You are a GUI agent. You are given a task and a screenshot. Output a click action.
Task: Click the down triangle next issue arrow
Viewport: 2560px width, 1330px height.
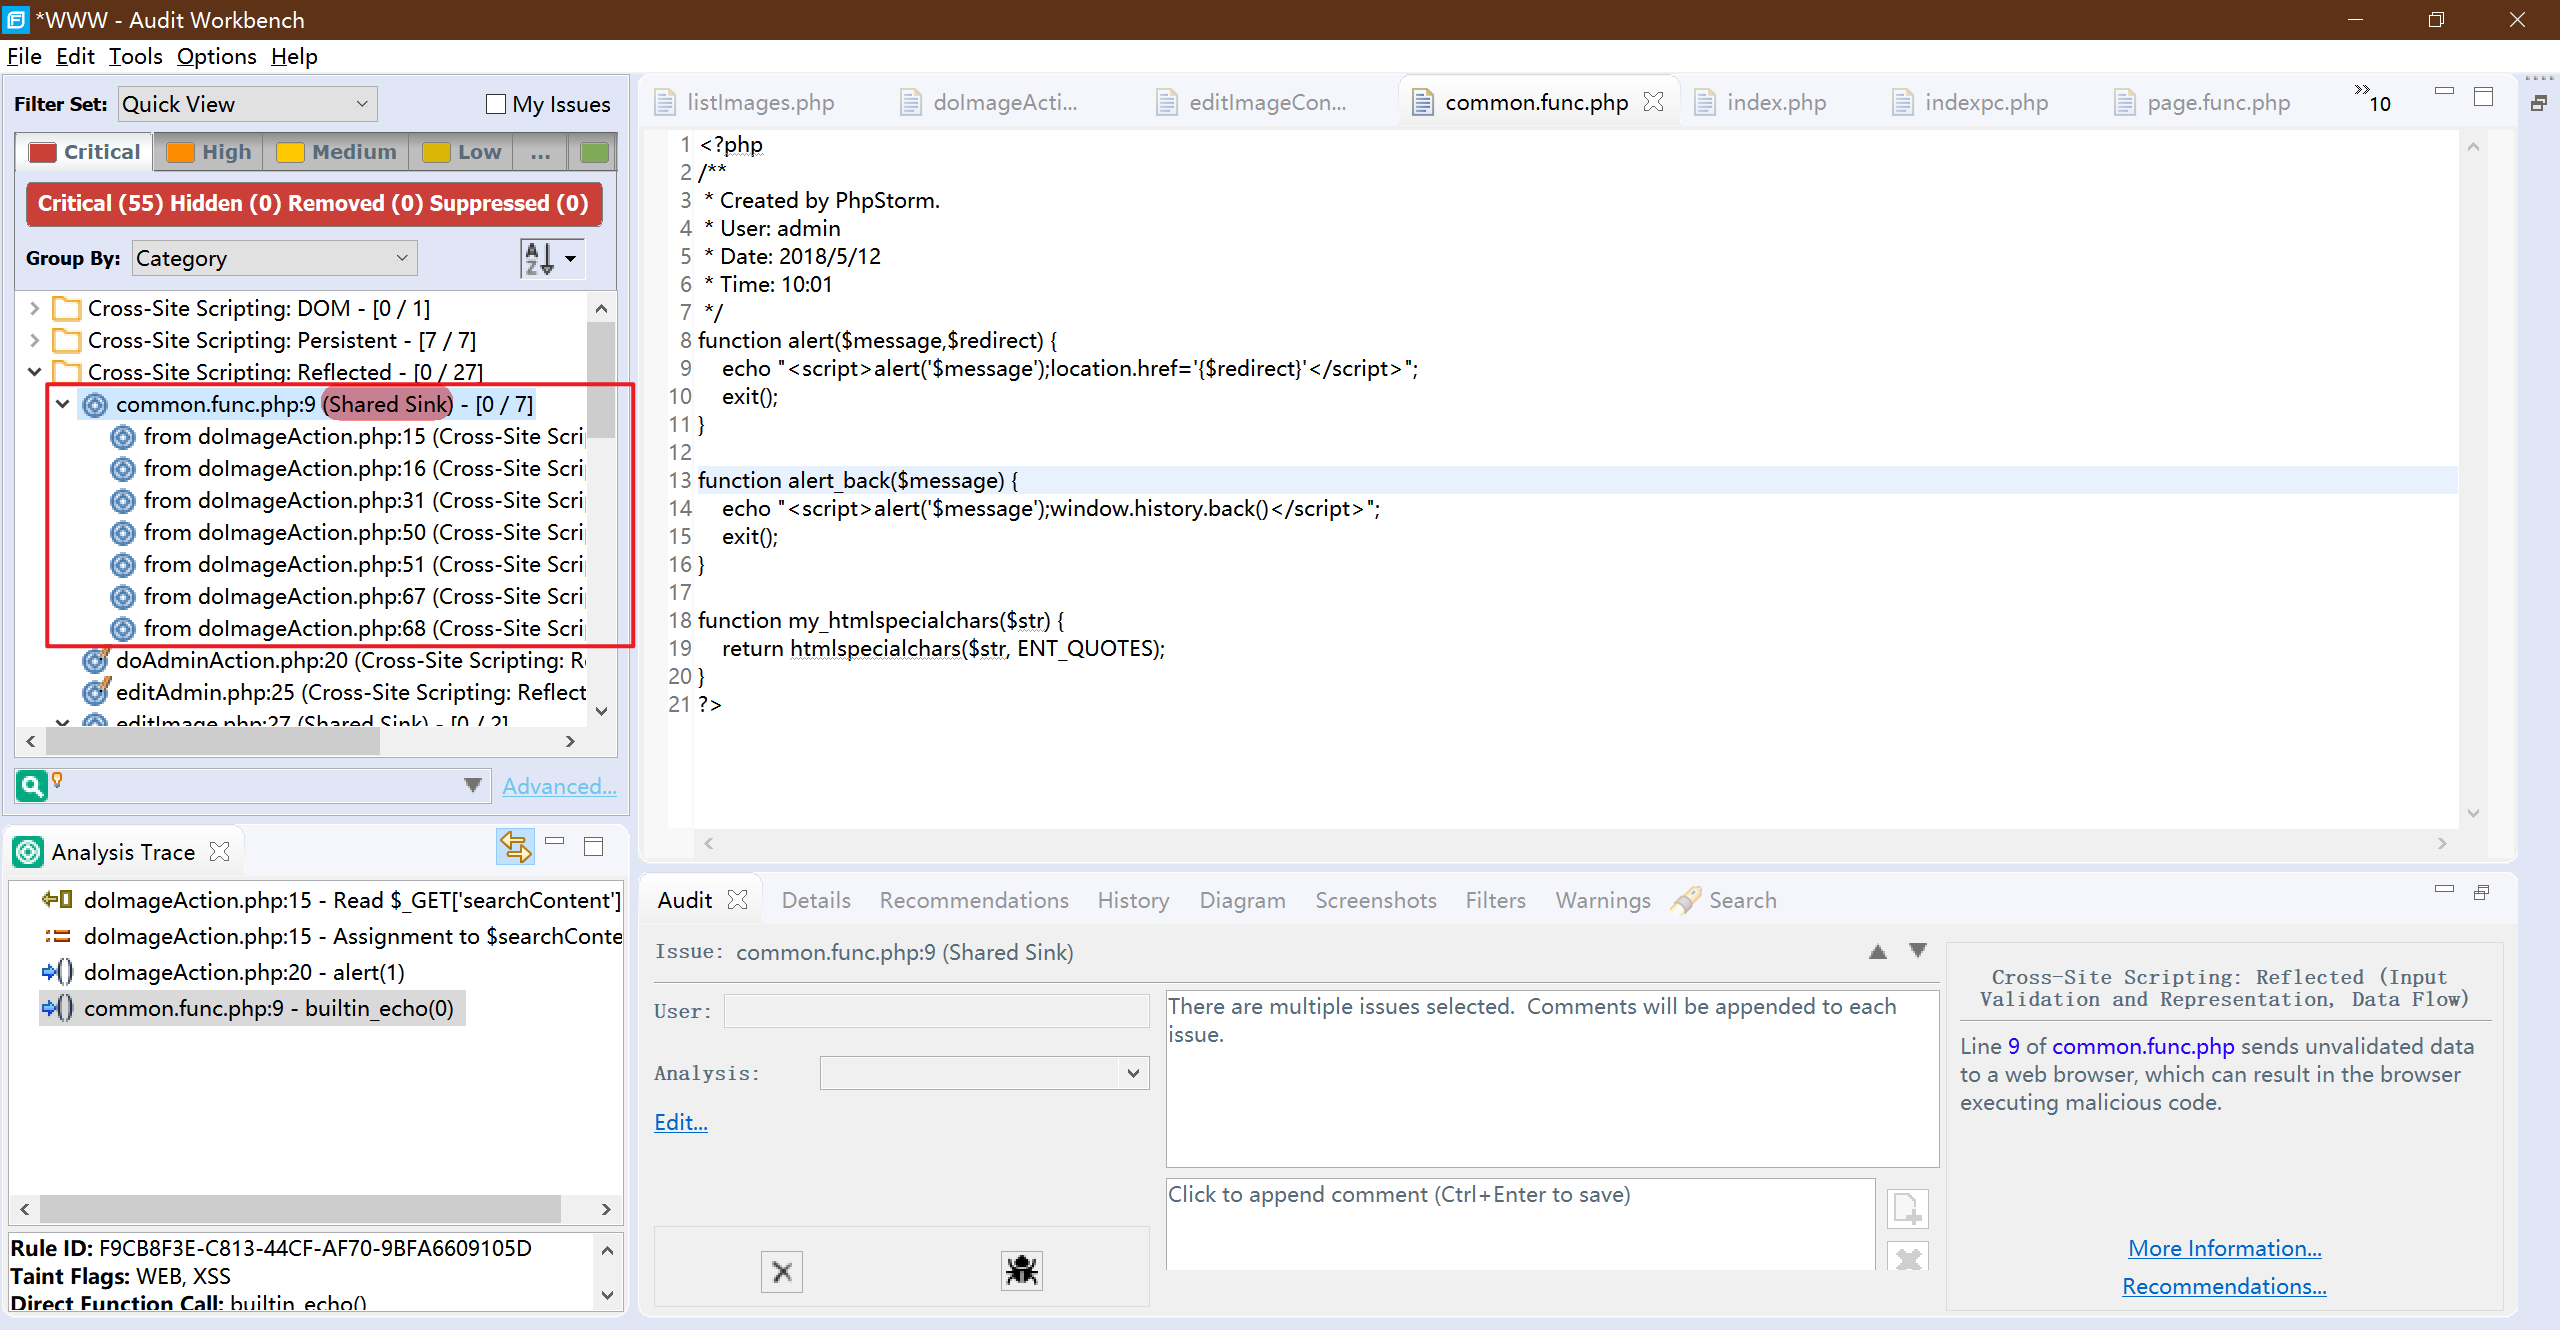click(x=1917, y=951)
